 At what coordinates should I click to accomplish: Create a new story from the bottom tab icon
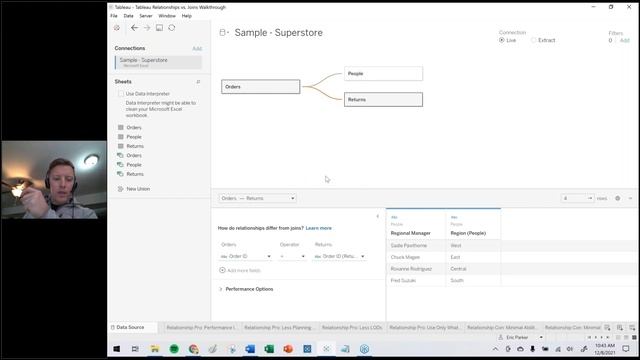click(632, 327)
